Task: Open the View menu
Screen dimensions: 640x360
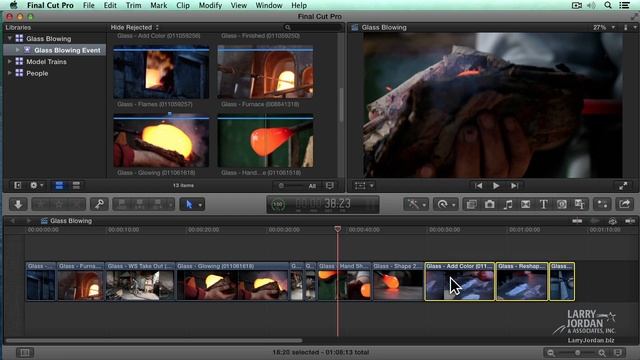Action: pyautogui.click(x=239, y=5)
